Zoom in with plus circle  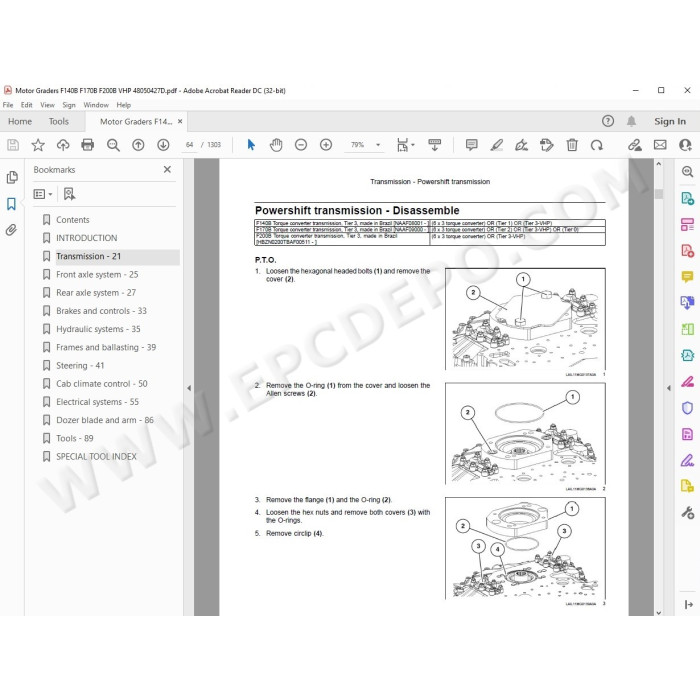click(x=326, y=145)
